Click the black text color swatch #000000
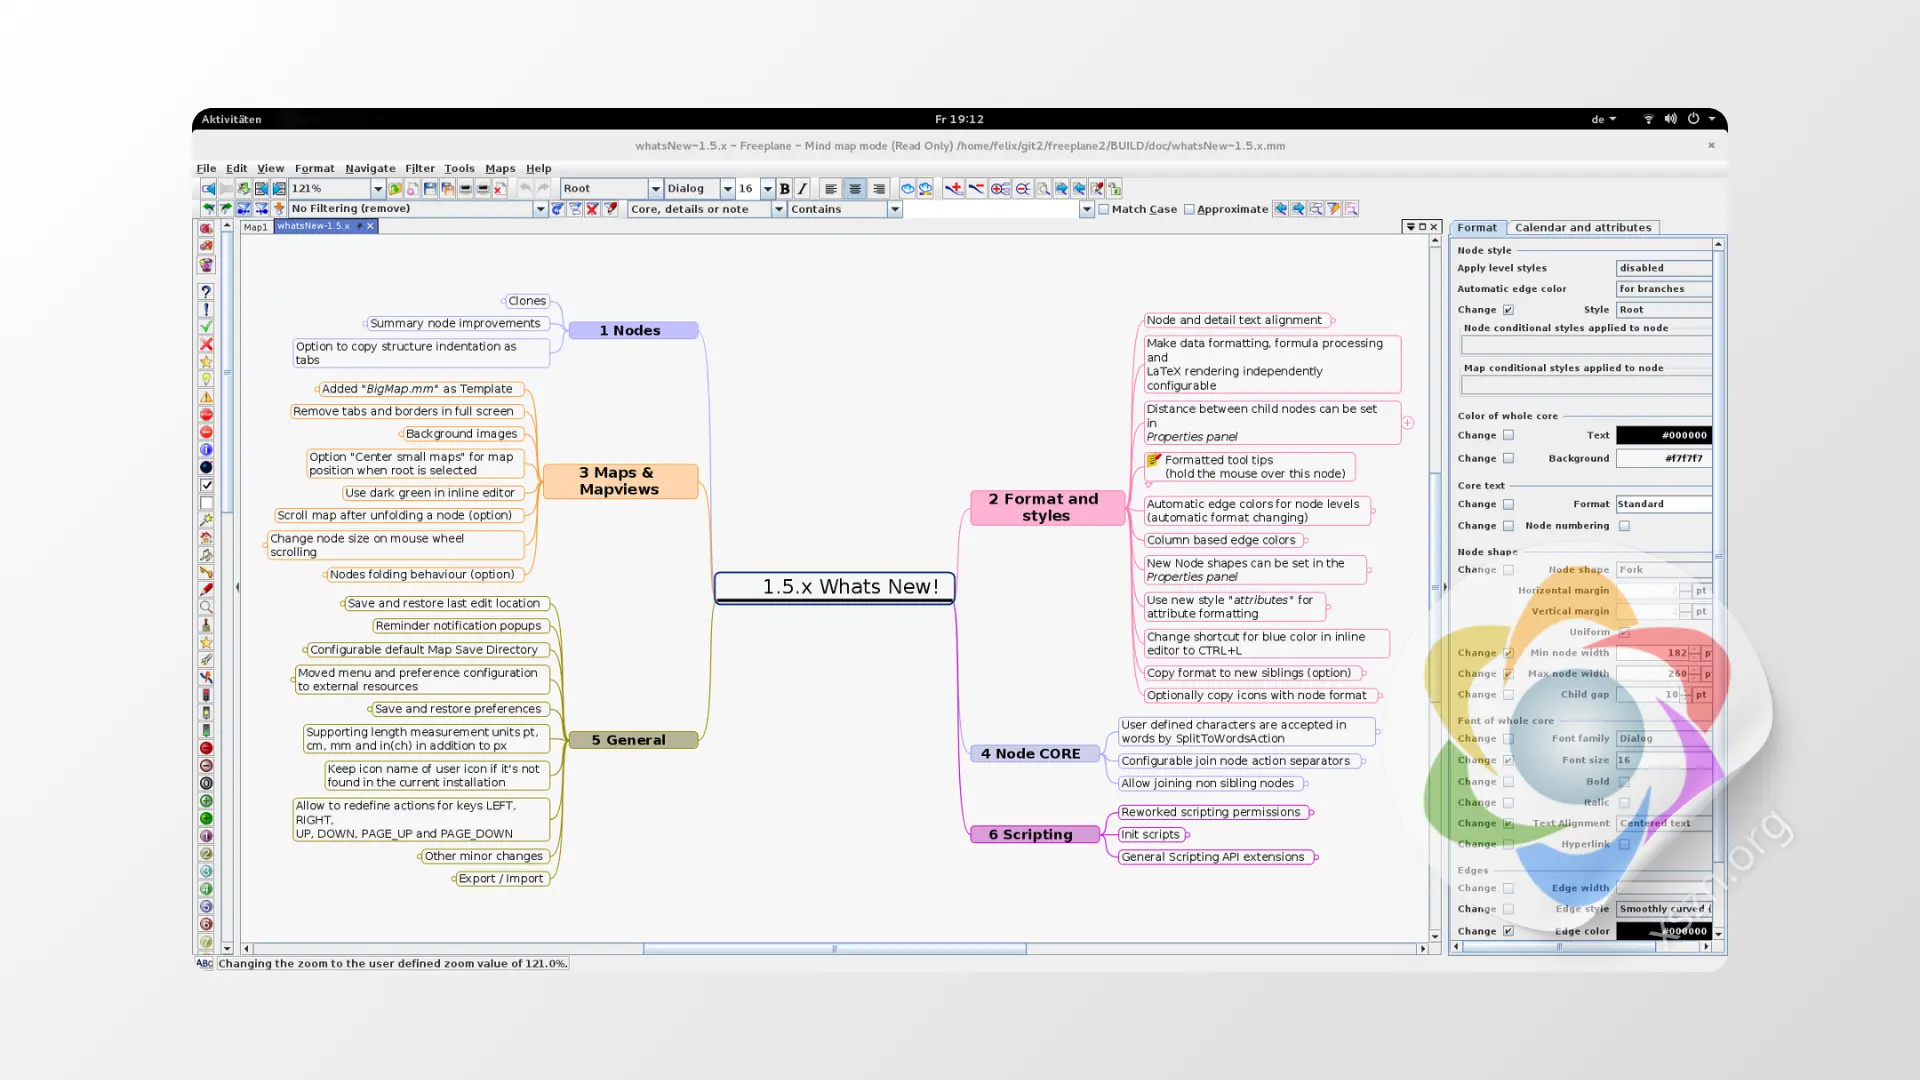 [x=1664, y=435]
